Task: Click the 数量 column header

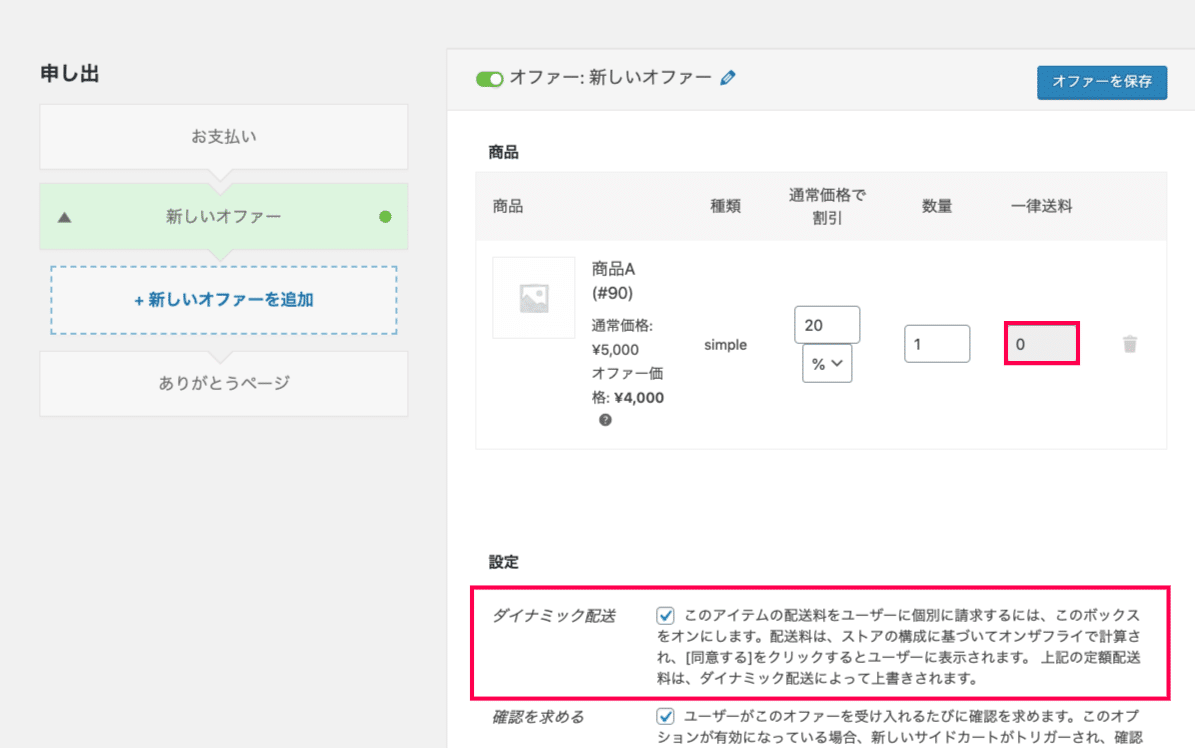Action: [x=937, y=206]
